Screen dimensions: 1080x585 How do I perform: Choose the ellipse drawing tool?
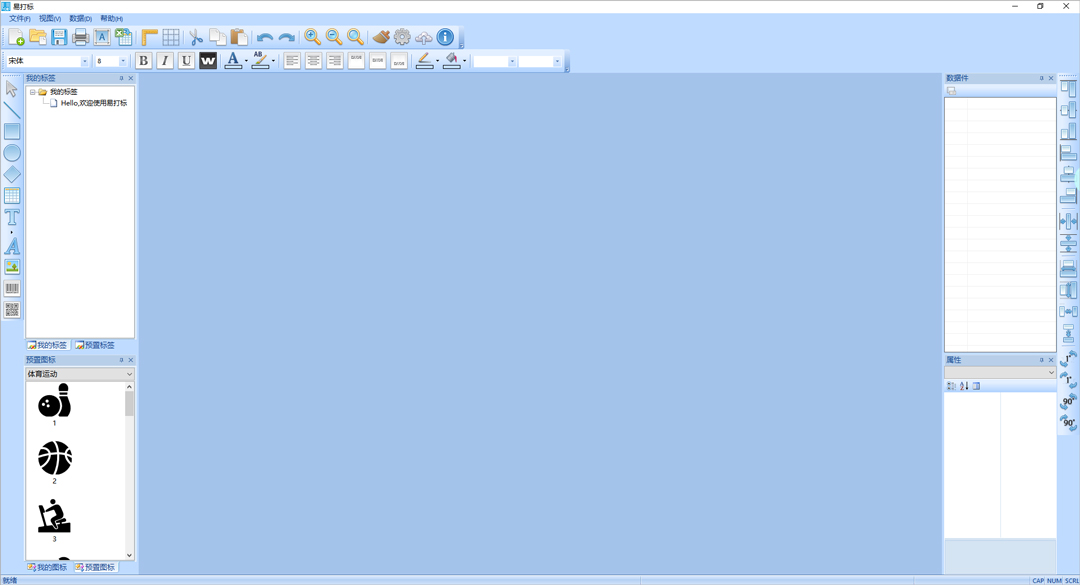pyautogui.click(x=12, y=153)
